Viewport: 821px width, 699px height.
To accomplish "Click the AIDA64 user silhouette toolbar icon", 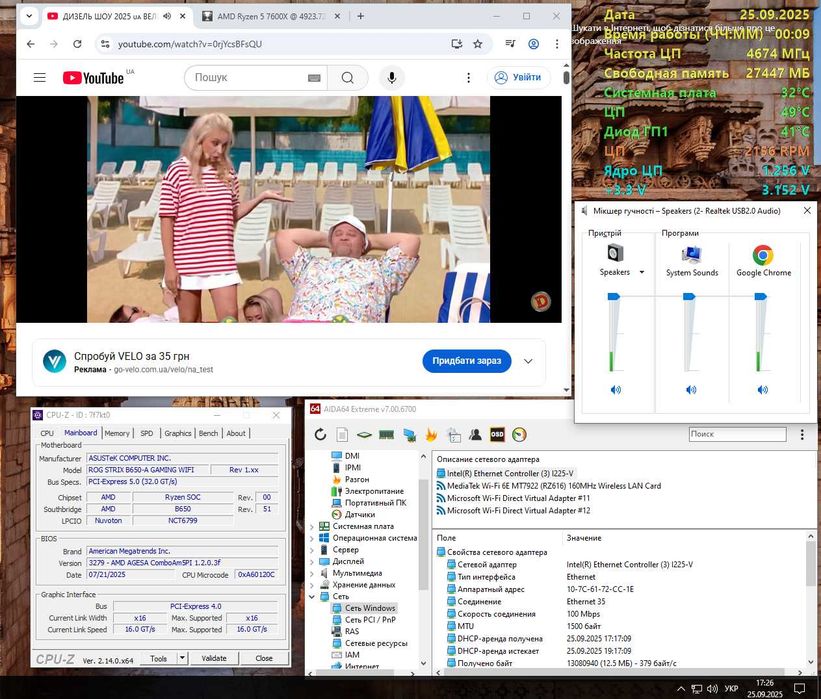I will (x=475, y=434).
